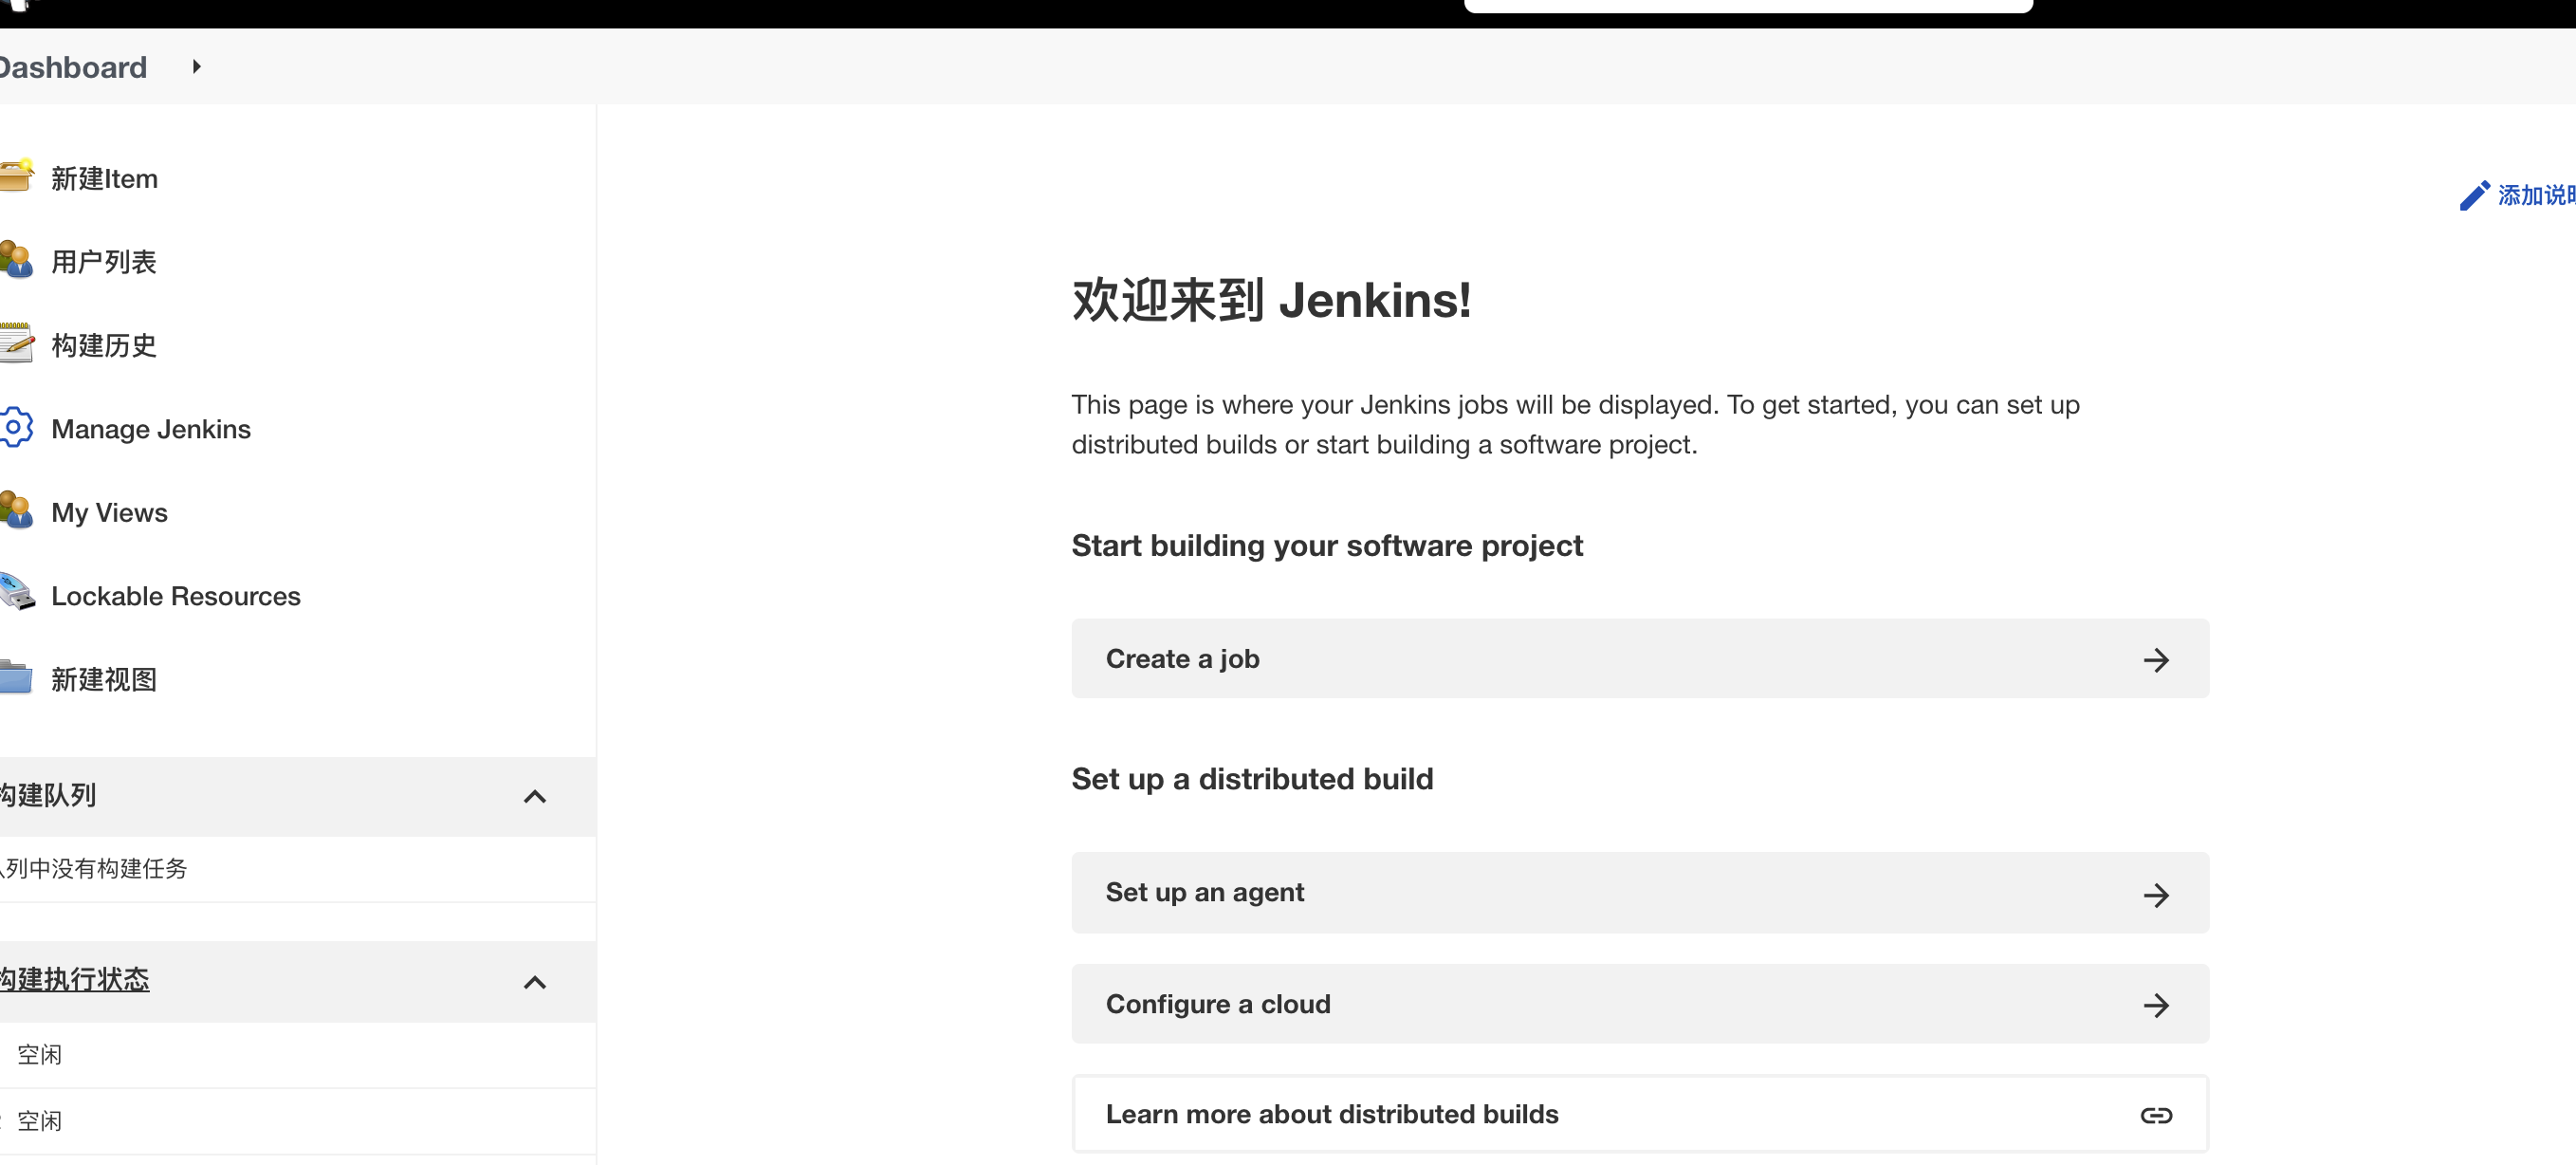Collapse the 构建执行状态 panel chevron

(x=535, y=982)
